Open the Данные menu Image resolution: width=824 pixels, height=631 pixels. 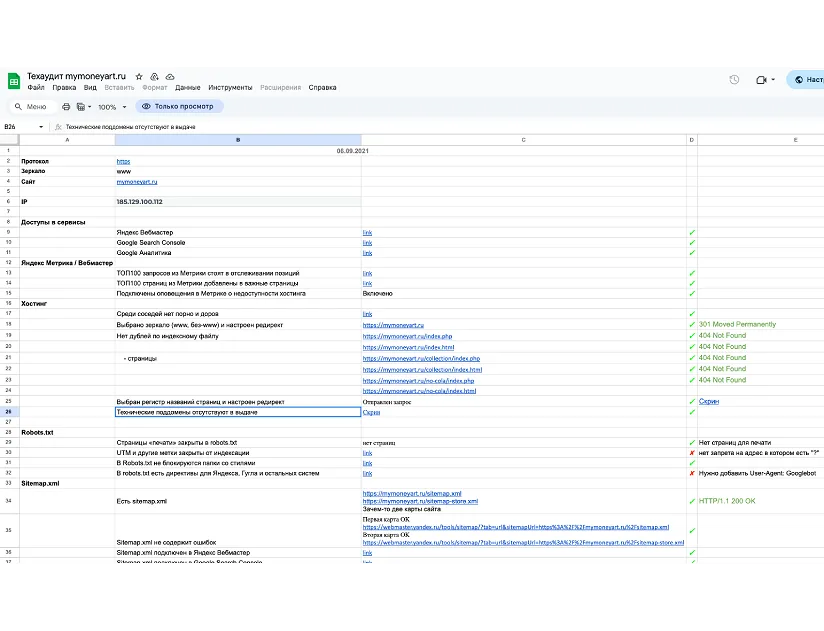(190, 87)
